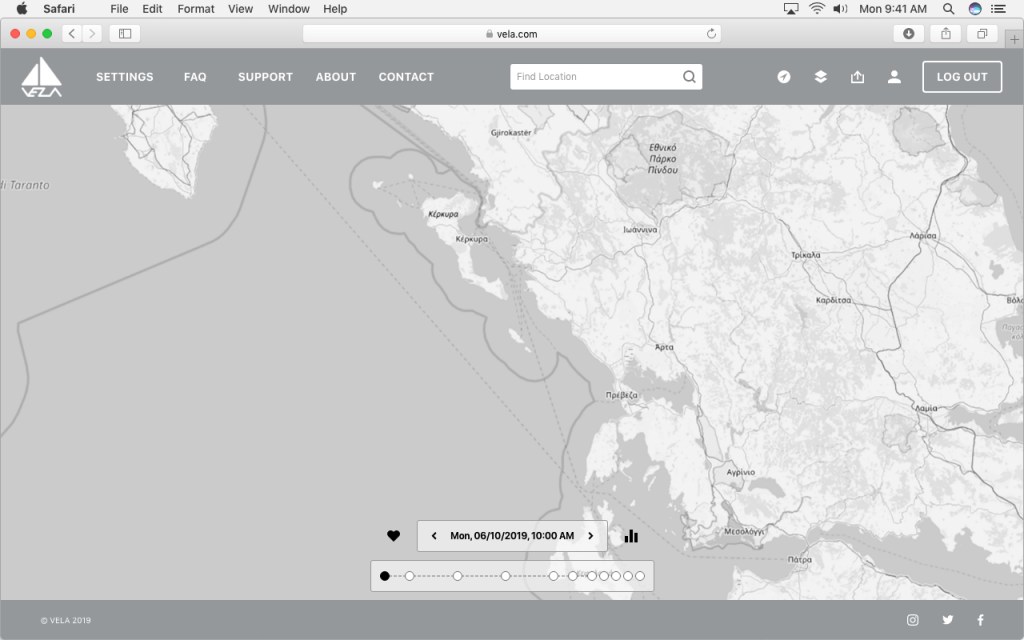Viewport: 1024px width, 640px height.
Task: Click the Vela sailboat logo
Action: (42, 77)
